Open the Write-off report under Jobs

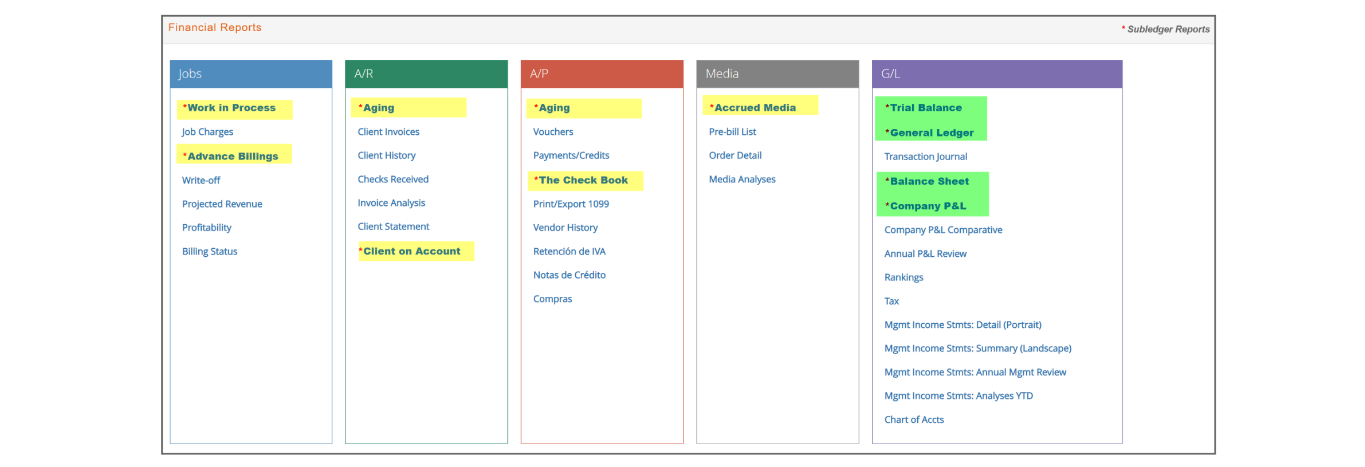click(x=201, y=180)
